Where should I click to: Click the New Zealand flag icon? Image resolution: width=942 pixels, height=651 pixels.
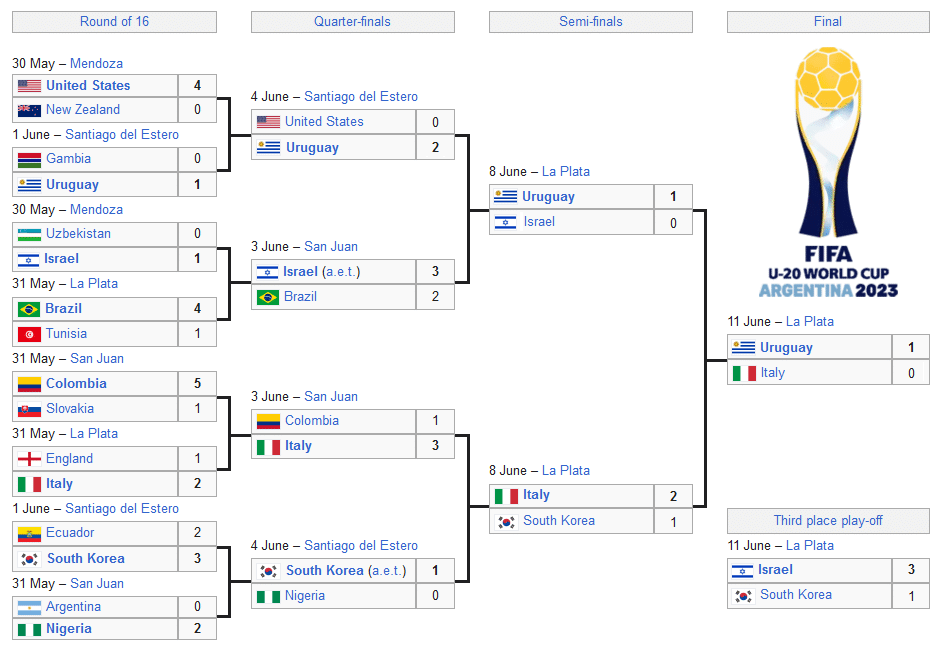click(29, 111)
